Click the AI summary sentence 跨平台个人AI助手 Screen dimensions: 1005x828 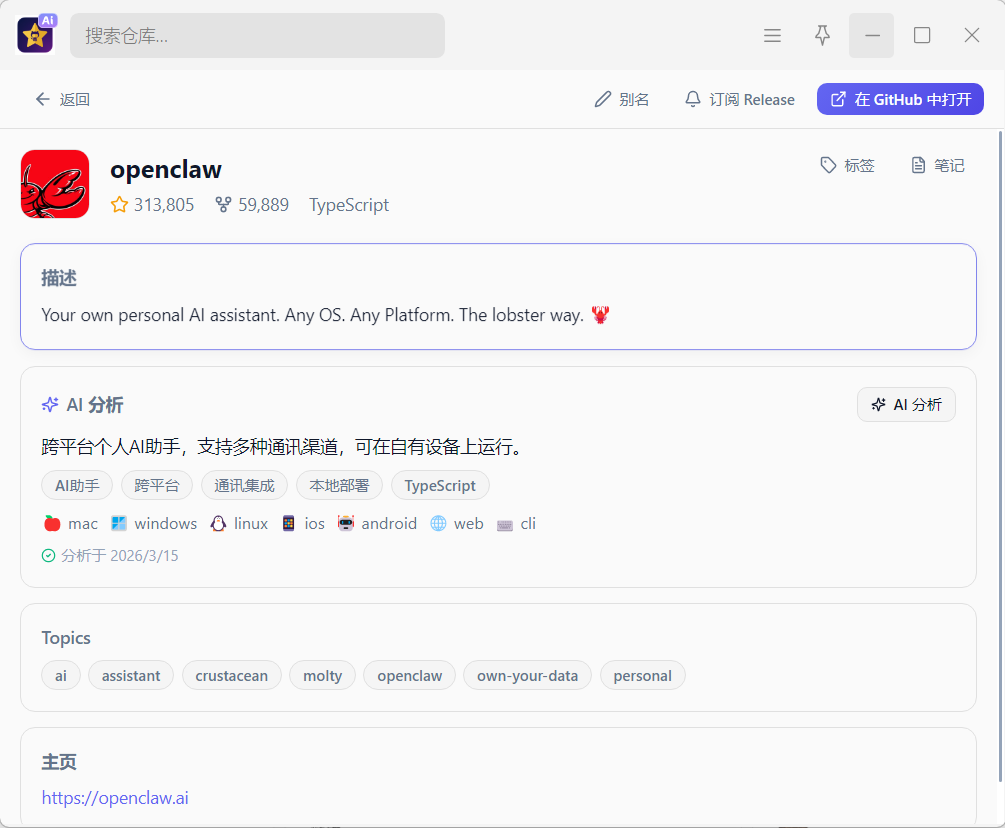click(283, 447)
